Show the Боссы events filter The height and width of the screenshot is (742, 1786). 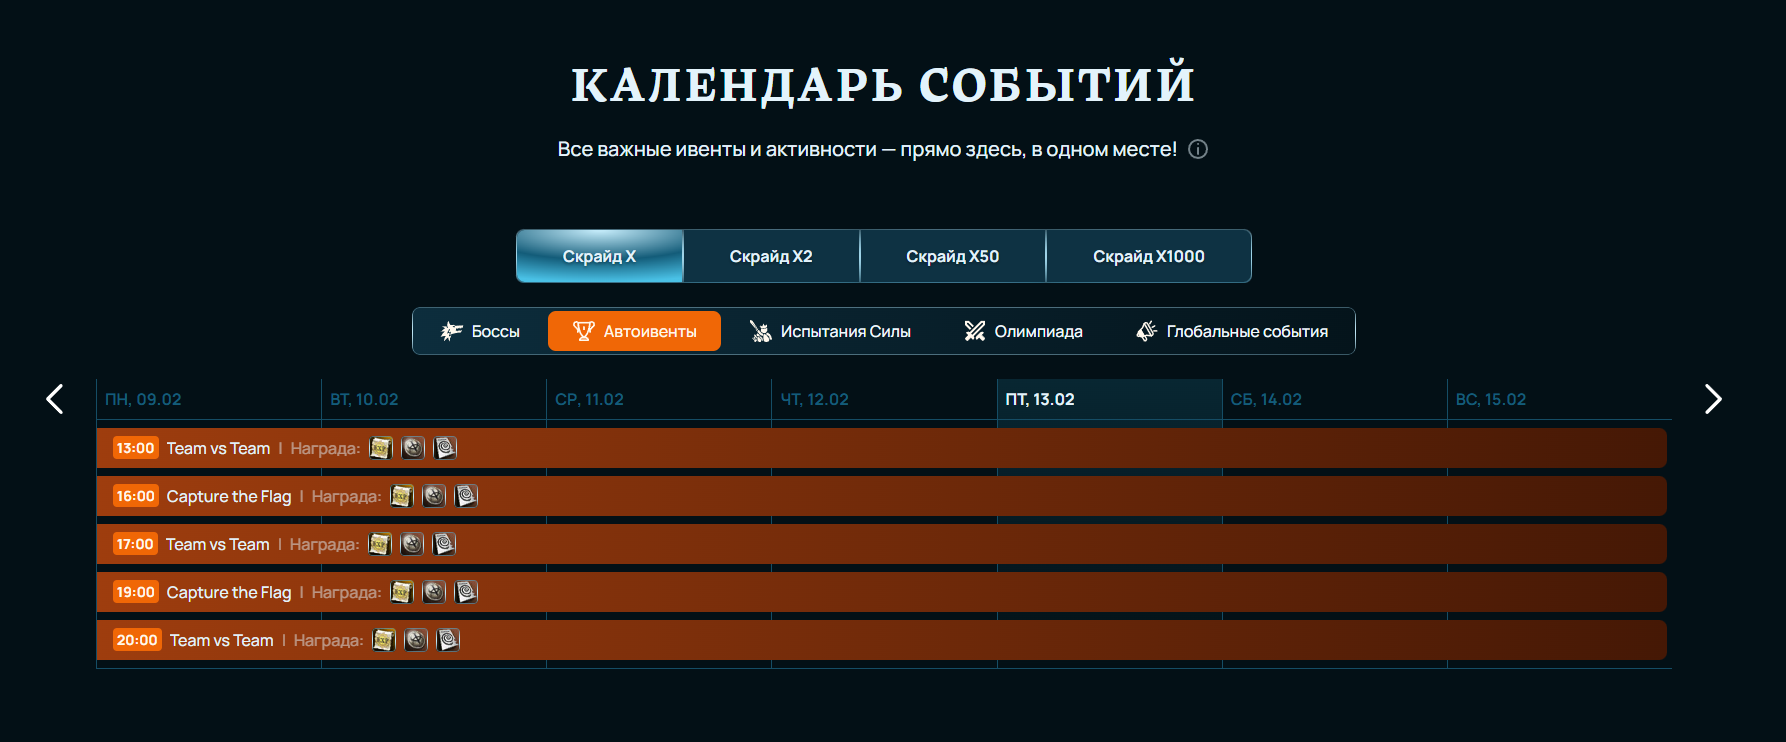481,331
